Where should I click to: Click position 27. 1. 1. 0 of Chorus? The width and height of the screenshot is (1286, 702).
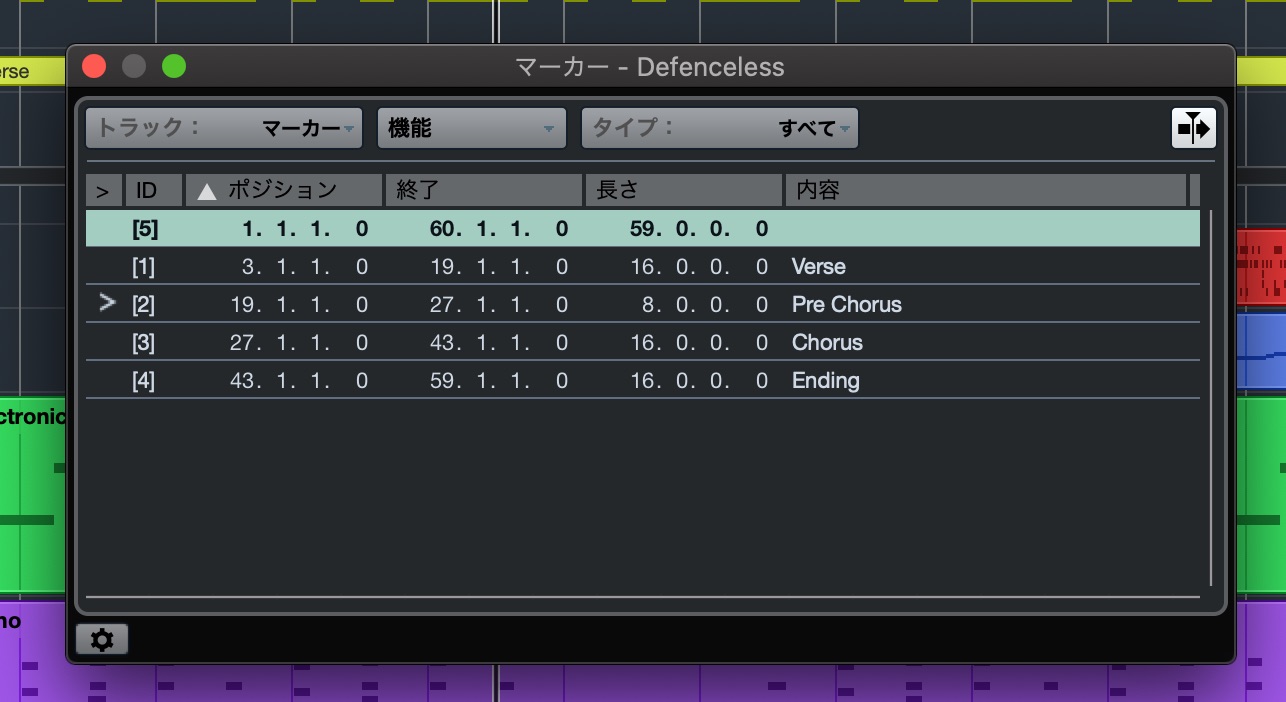point(299,343)
